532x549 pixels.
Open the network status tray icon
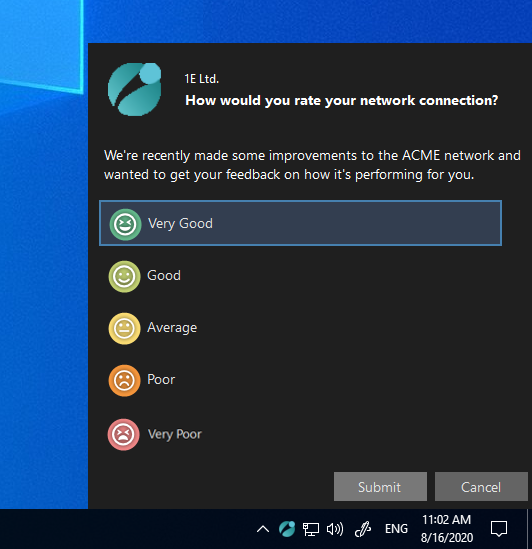(x=311, y=529)
